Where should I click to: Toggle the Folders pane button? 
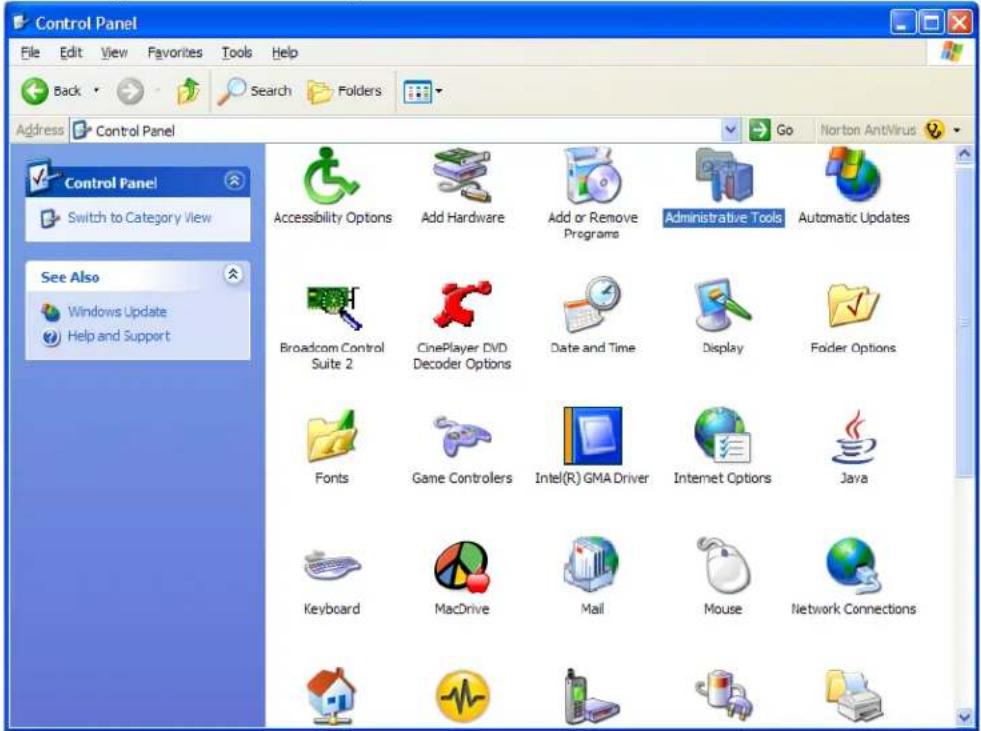345,91
